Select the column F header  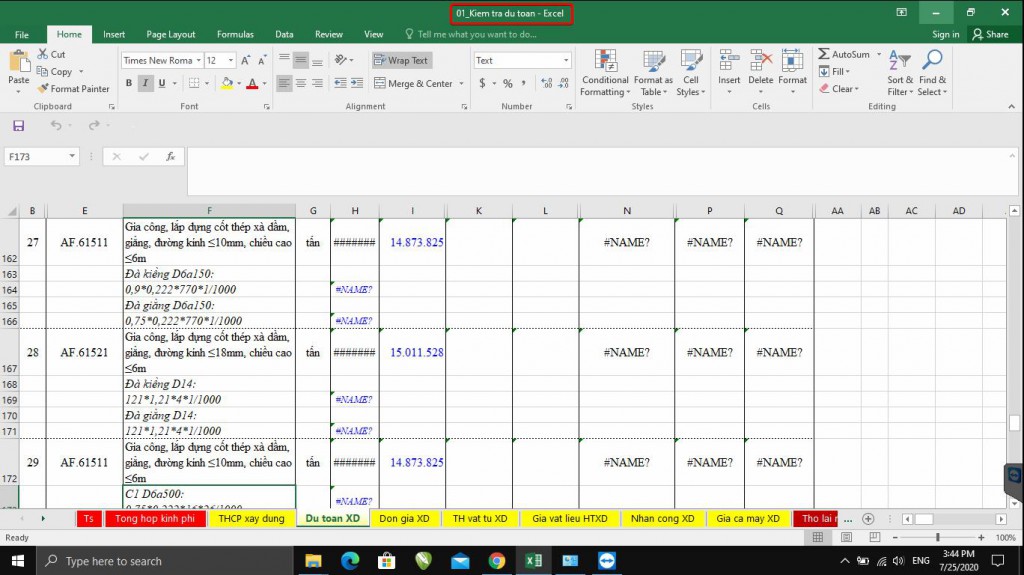click(x=209, y=210)
